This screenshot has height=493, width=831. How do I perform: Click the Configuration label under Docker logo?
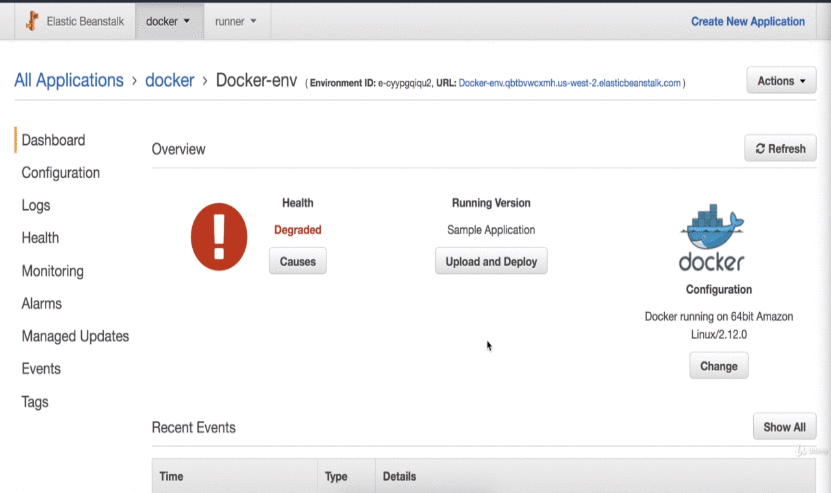point(719,289)
